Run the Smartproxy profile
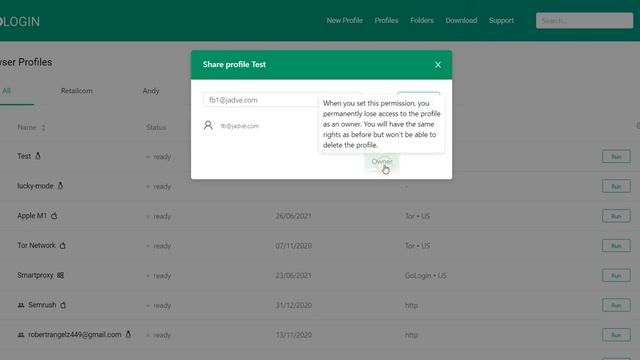640x360 pixels. 616,276
